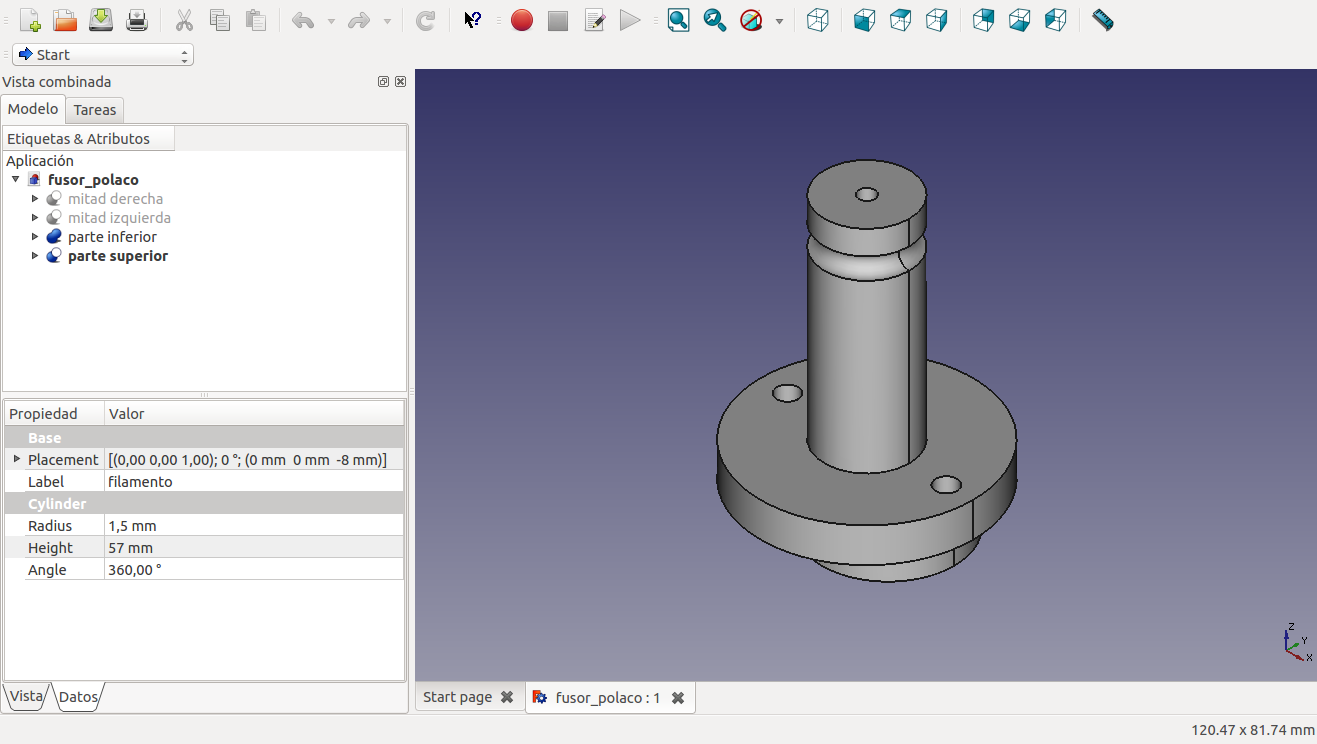The width and height of the screenshot is (1317, 744).
Task: Click Fit all zoom icon
Action: [x=679, y=20]
